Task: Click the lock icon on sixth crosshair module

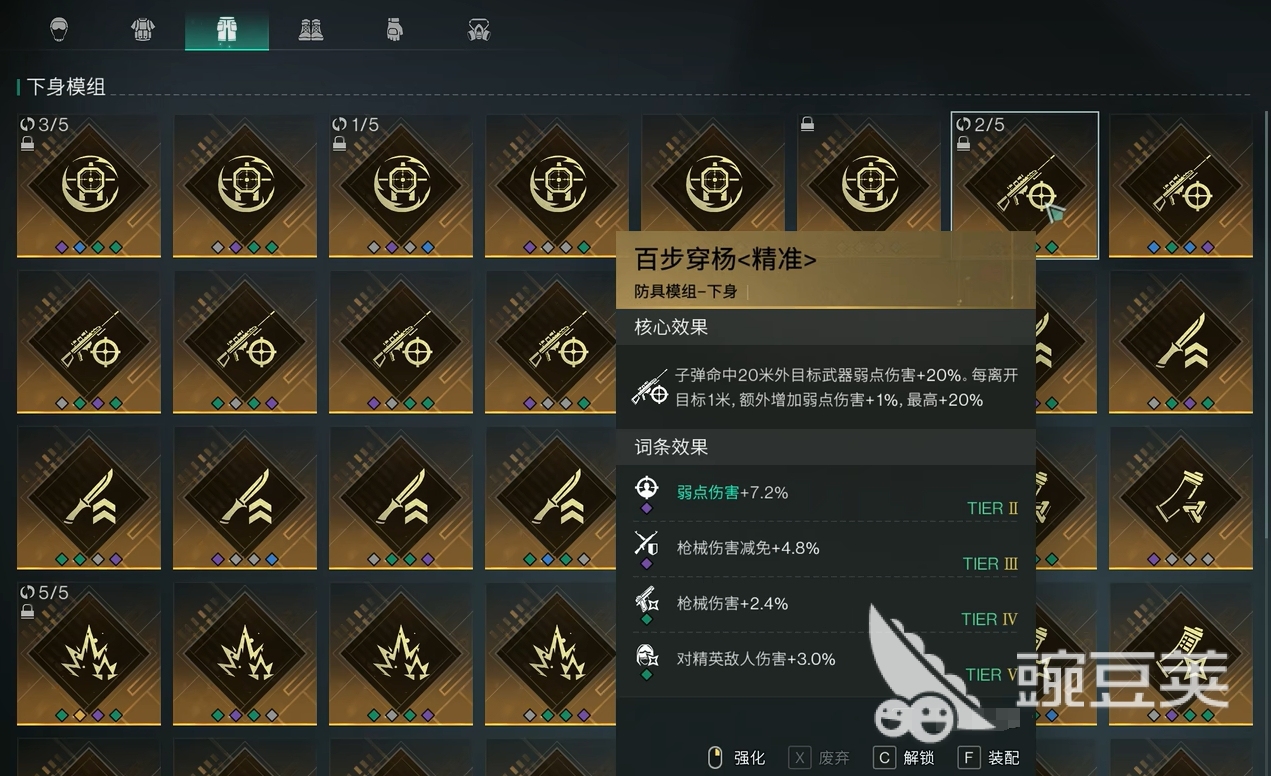Action: tap(808, 124)
